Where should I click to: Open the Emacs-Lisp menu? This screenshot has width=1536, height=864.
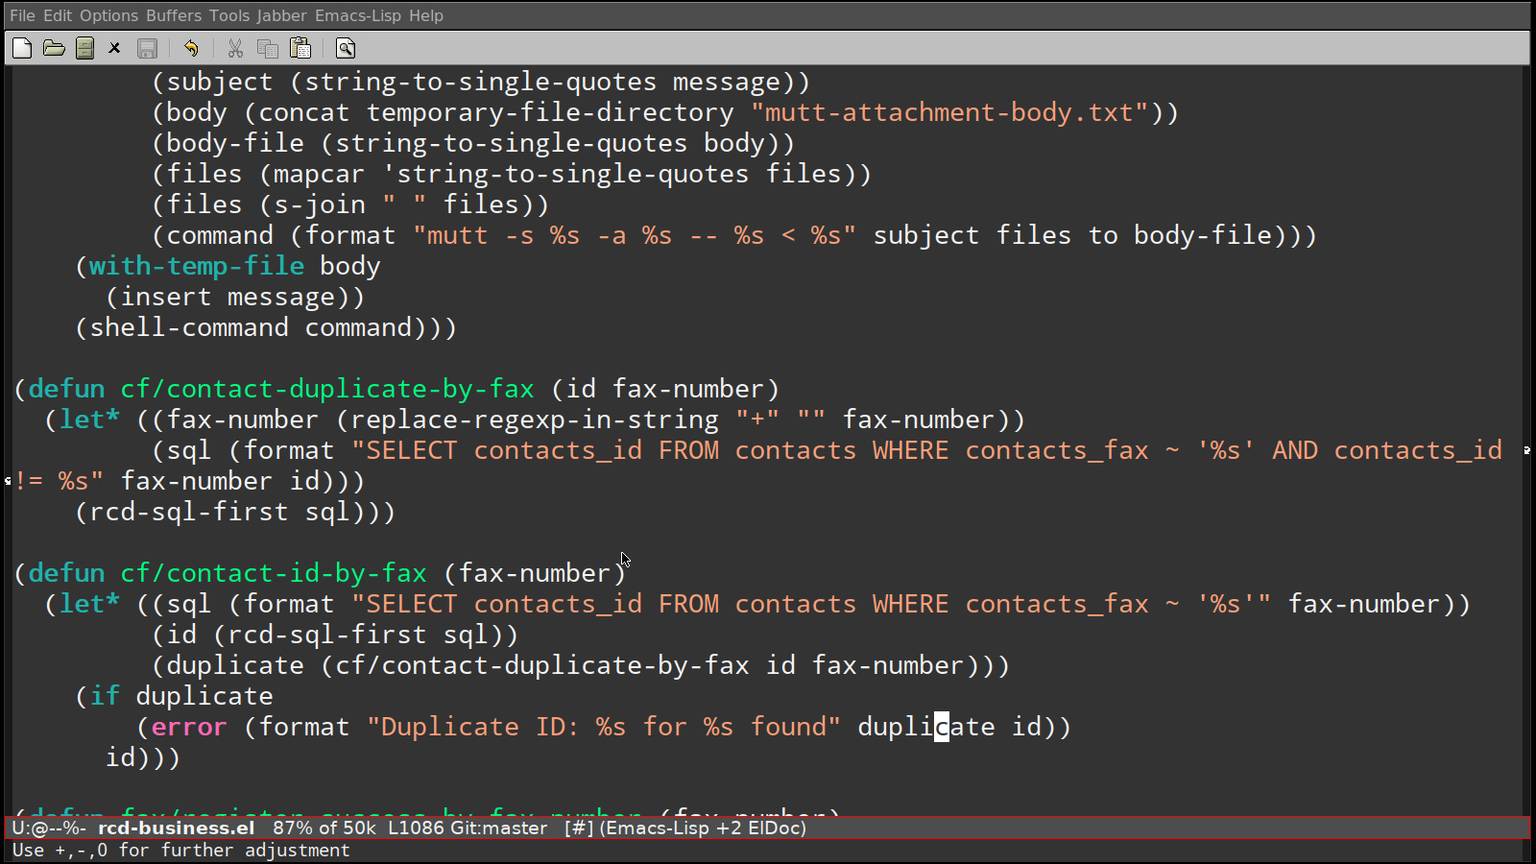pyautogui.click(x=358, y=16)
